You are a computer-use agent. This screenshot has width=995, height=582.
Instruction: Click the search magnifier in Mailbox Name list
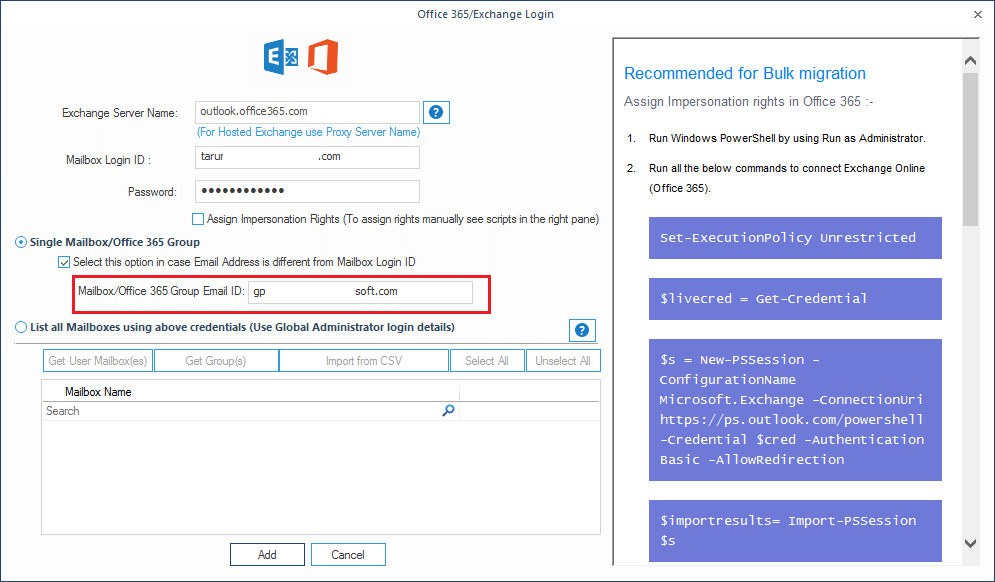[x=448, y=411]
